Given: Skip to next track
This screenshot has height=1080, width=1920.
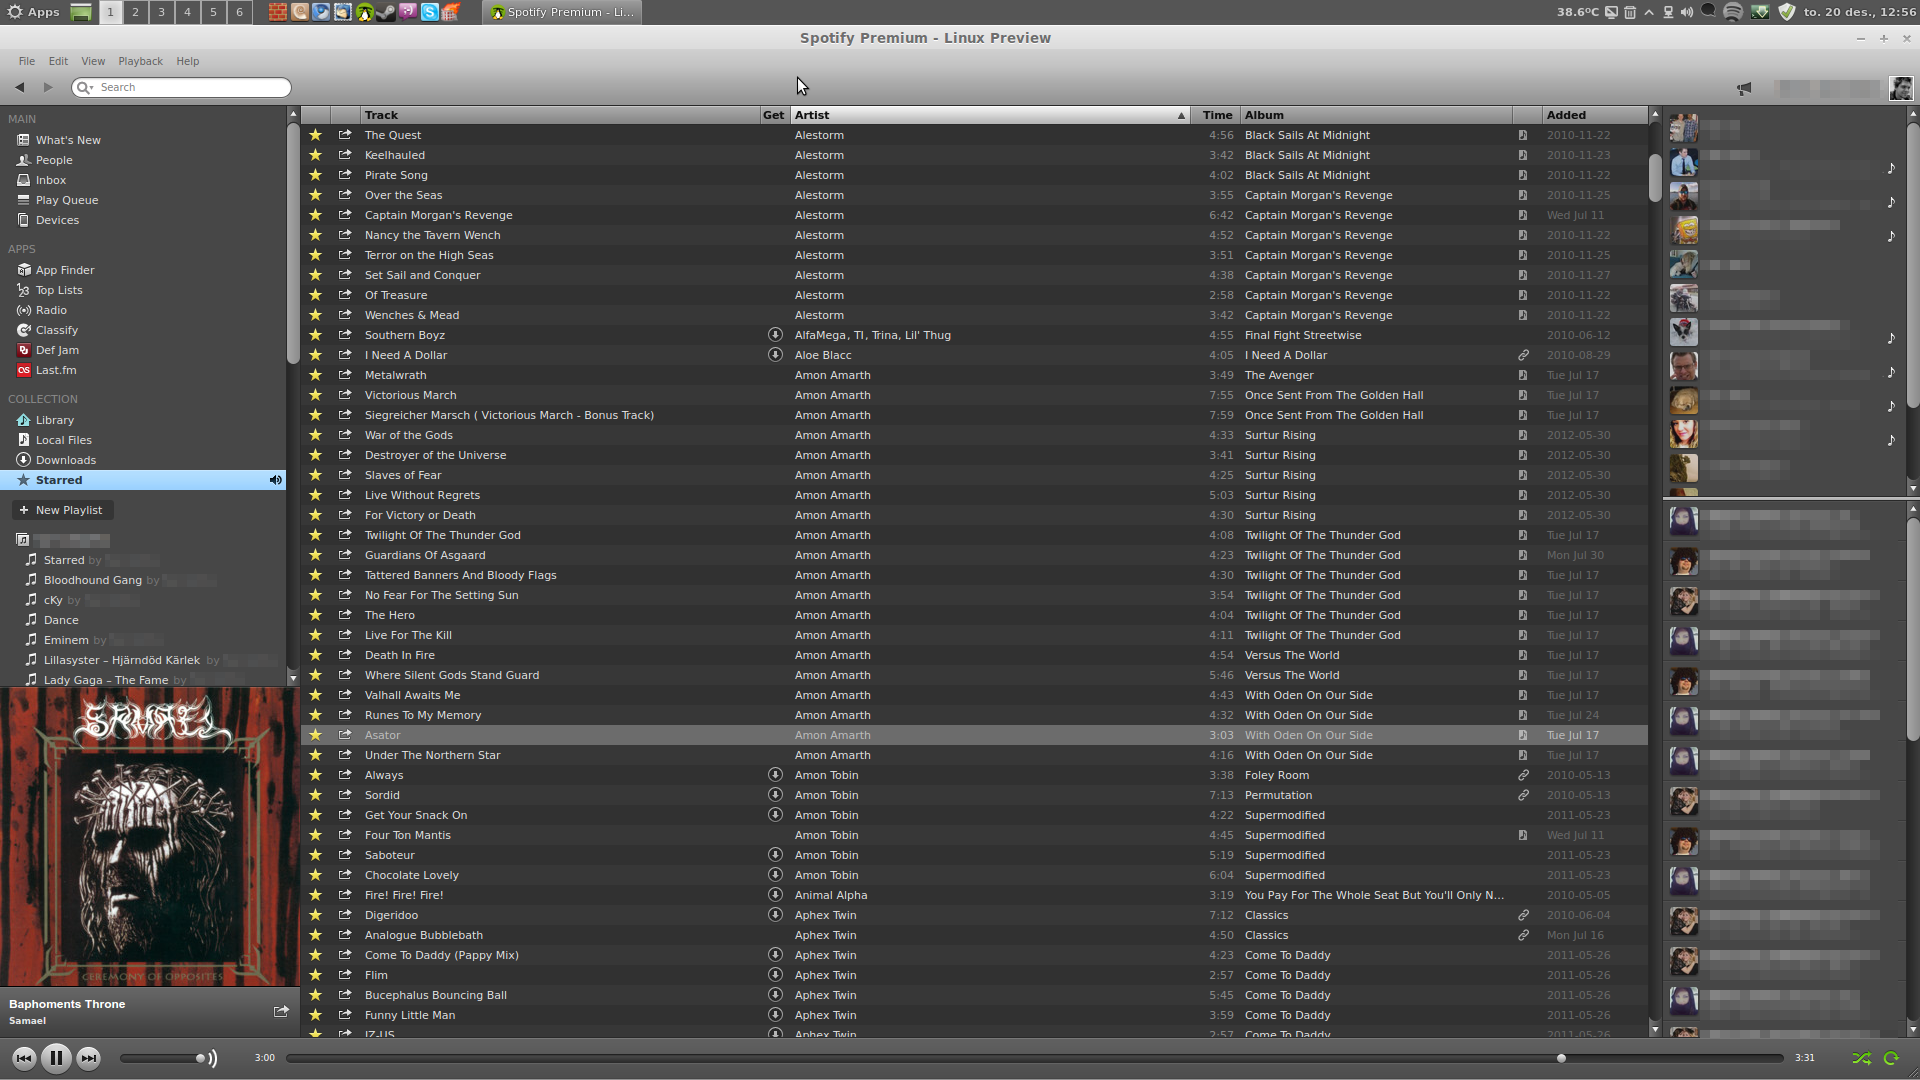Looking at the screenshot, I should tap(89, 1058).
